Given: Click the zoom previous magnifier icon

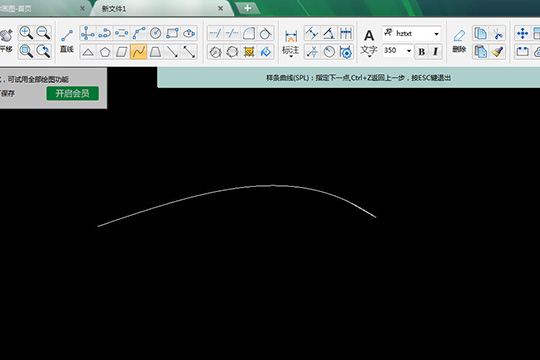Looking at the screenshot, I should 43,51.
